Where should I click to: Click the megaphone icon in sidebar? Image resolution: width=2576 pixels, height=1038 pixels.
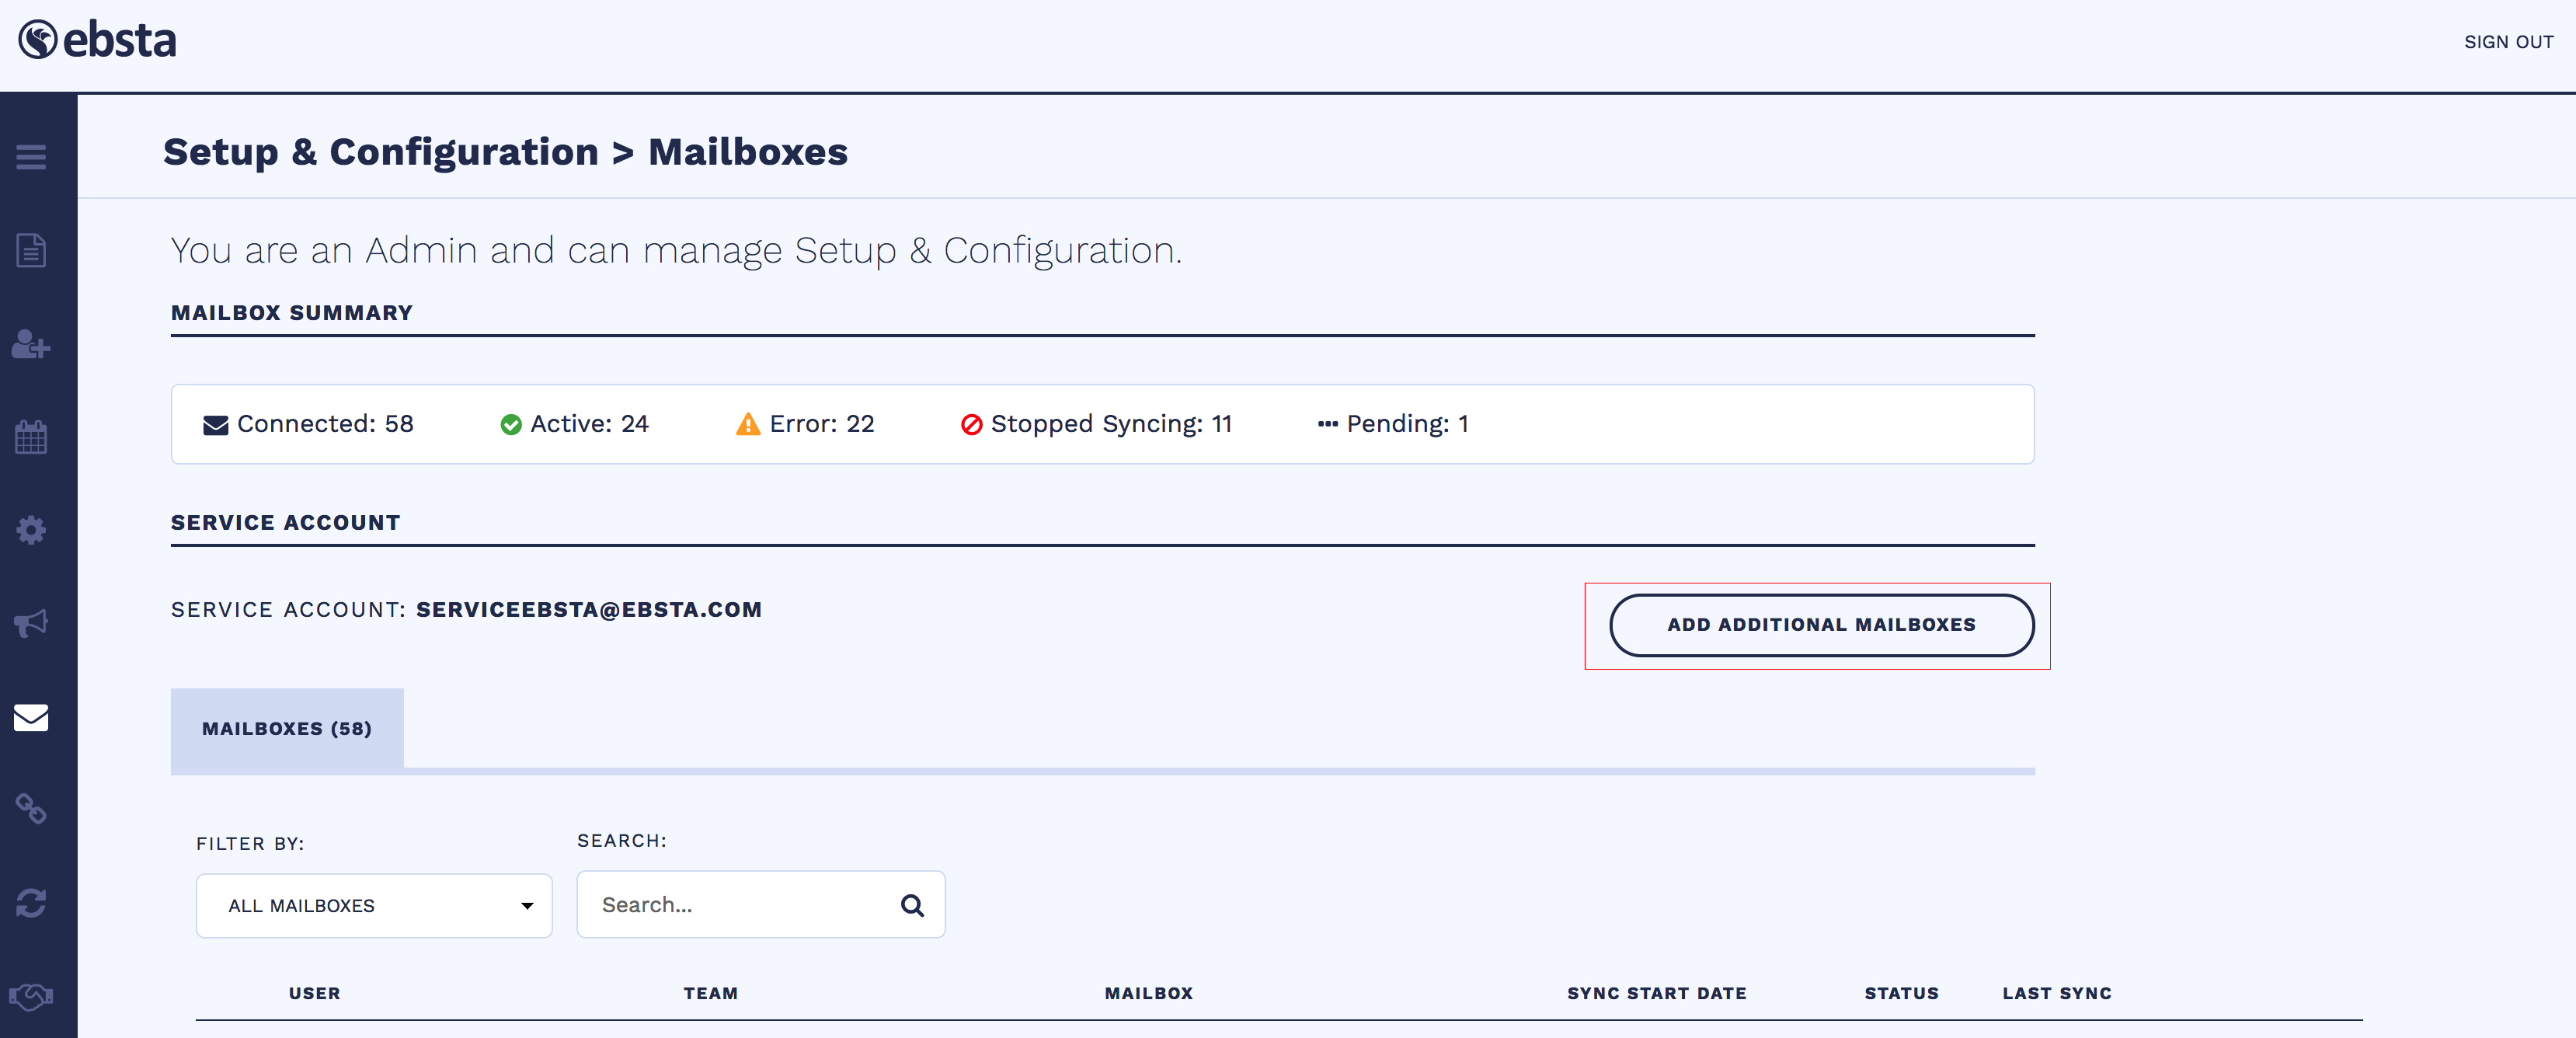[x=31, y=623]
